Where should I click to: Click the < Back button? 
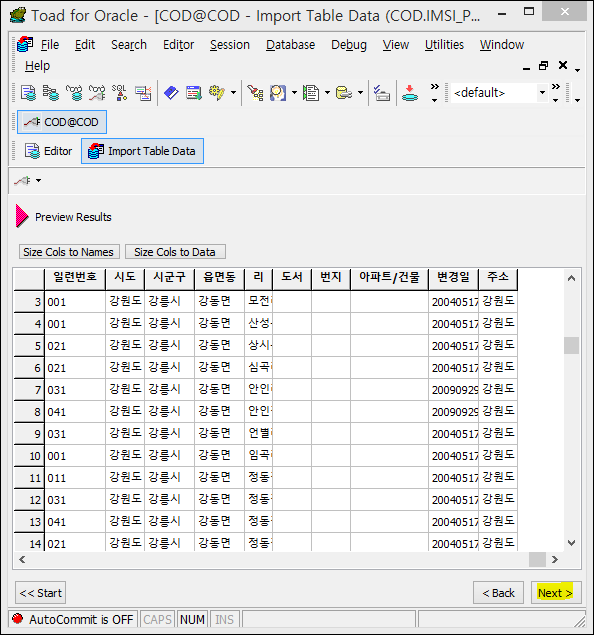click(x=498, y=593)
